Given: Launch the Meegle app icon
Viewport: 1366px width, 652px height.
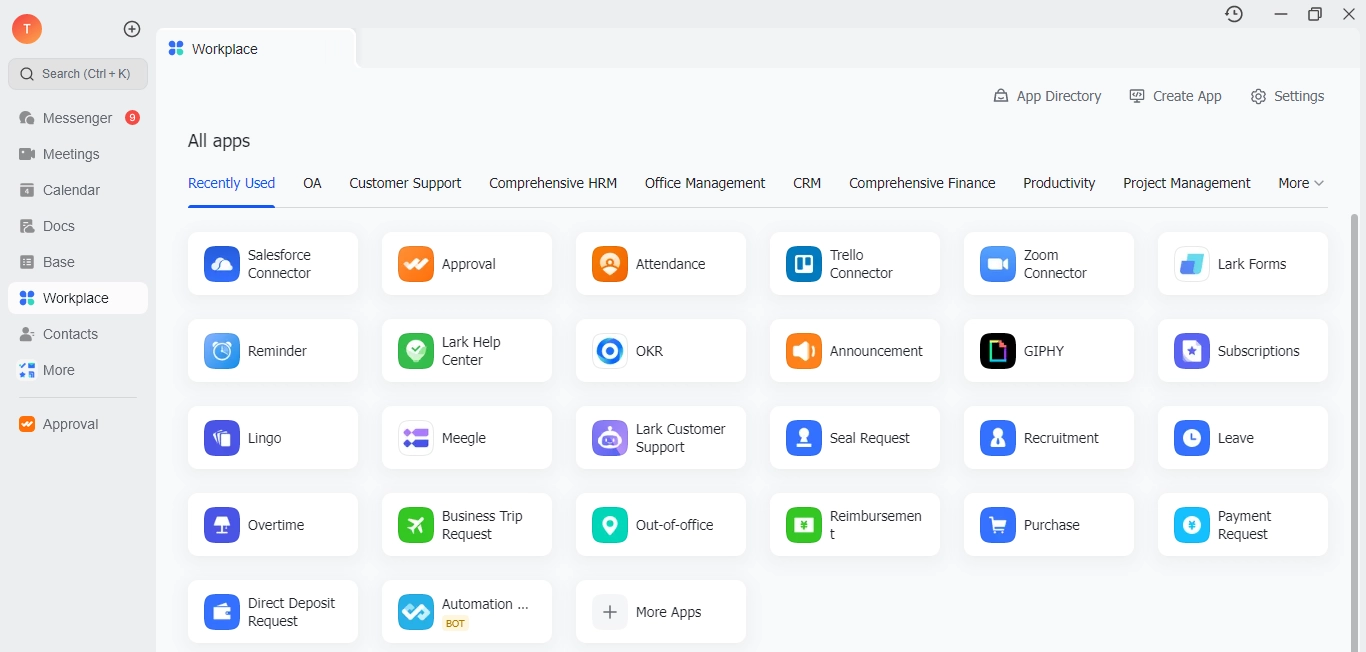Looking at the screenshot, I should point(416,438).
